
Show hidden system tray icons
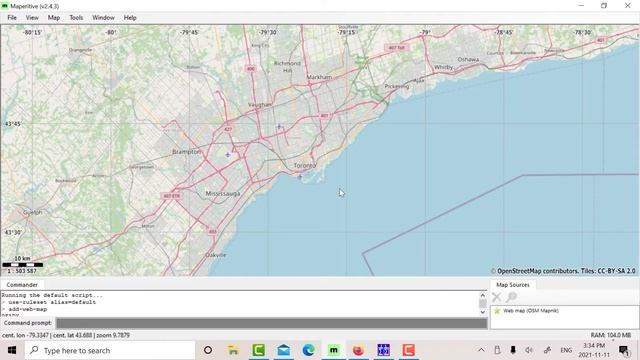(481, 350)
